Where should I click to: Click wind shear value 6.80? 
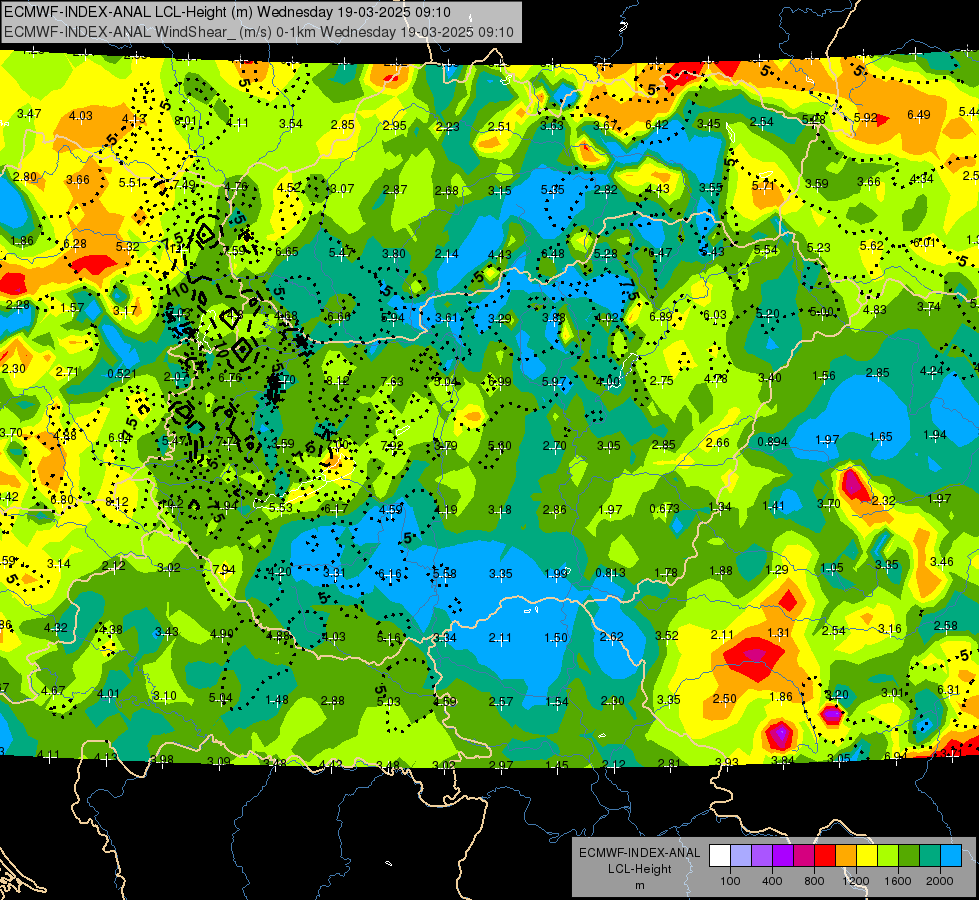62,500
